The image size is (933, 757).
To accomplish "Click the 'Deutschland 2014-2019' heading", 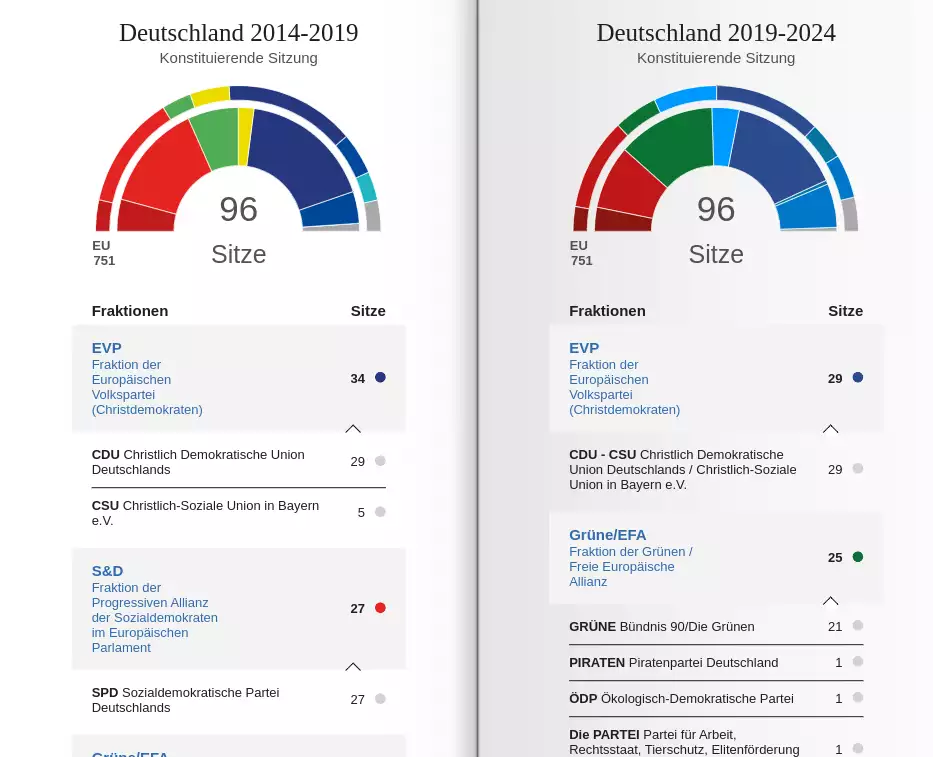I will click(x=239, y=33).
